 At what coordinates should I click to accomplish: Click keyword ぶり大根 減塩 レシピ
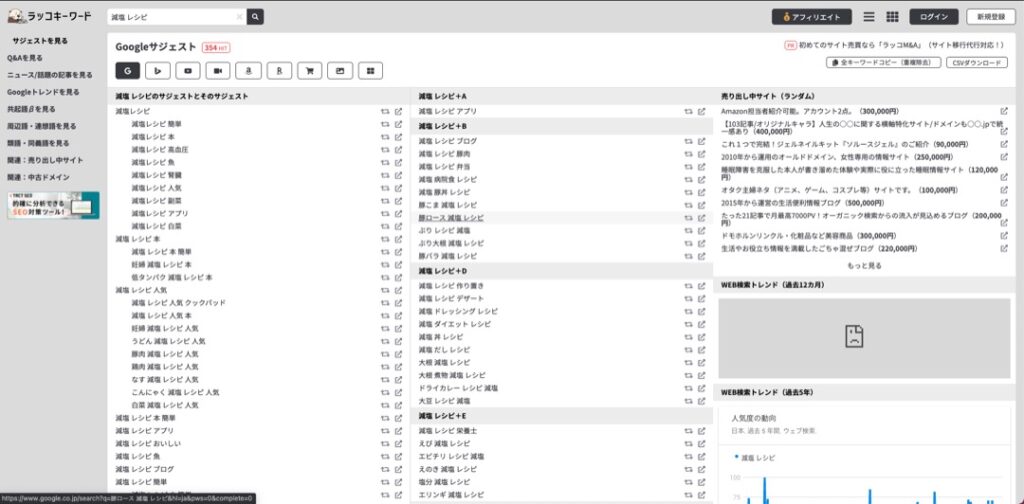click(451, 243)
